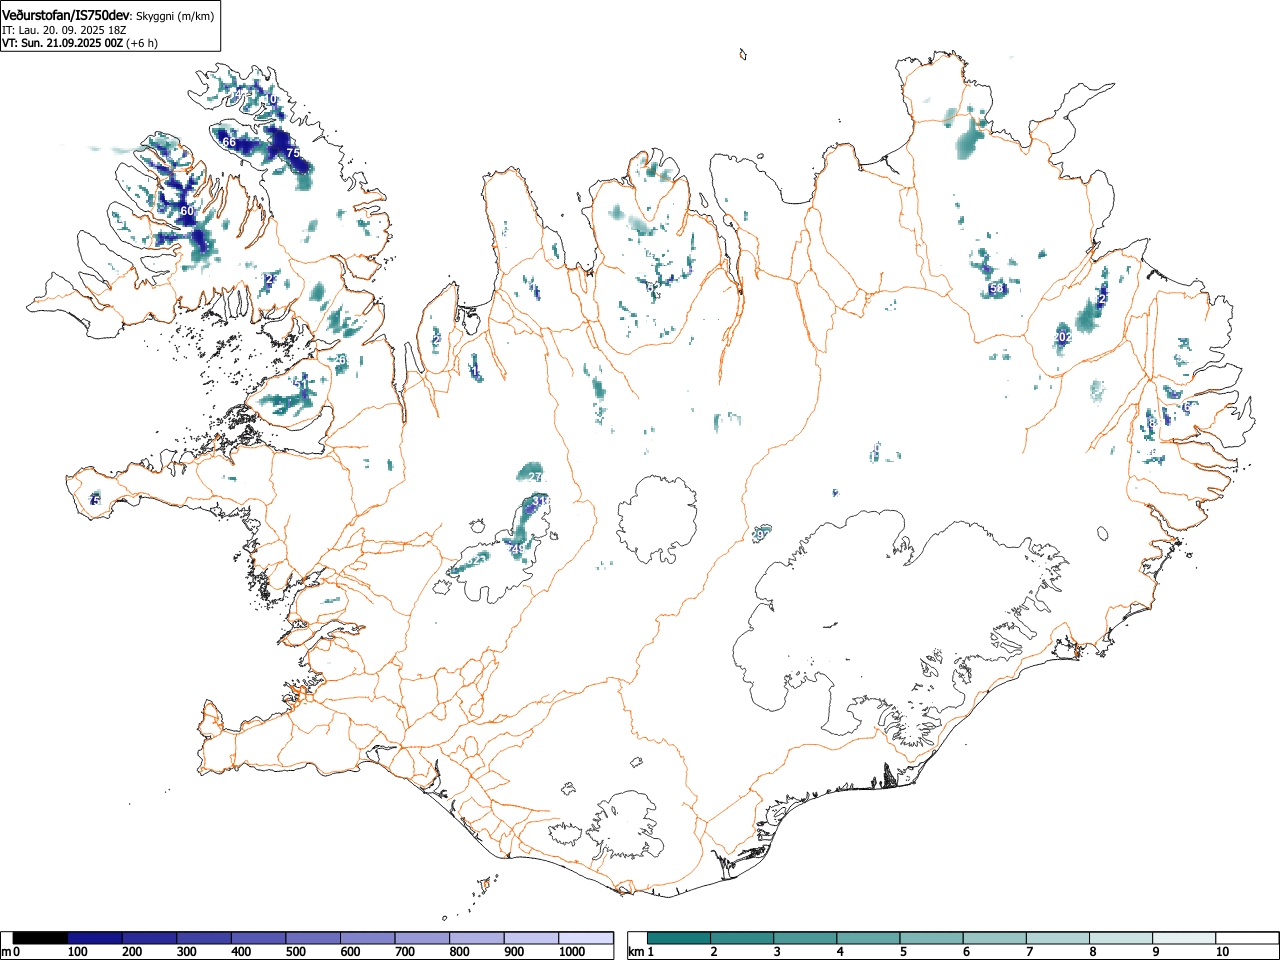Viewport: 1280px width, 960px height.
Task: Select the 'IT: Lau. 20. 09. 2025 18Z' line
Action: (64, 30)
